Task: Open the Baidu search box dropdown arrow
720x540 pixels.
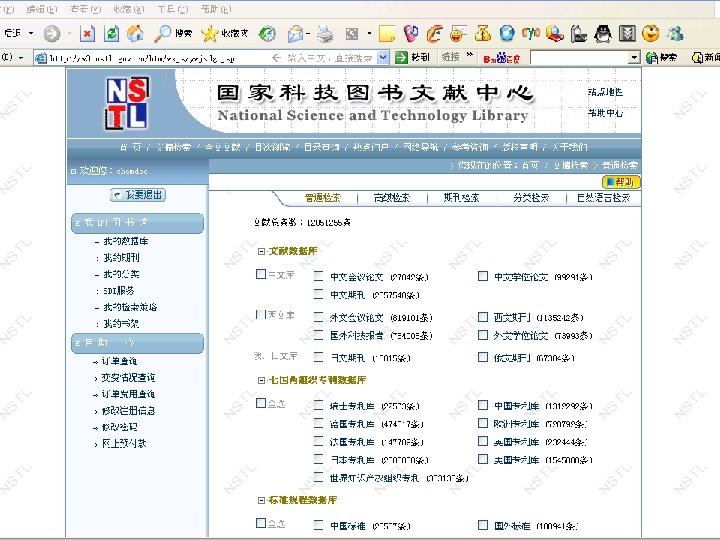Action: pyautogui.click(x=634, y=57)
